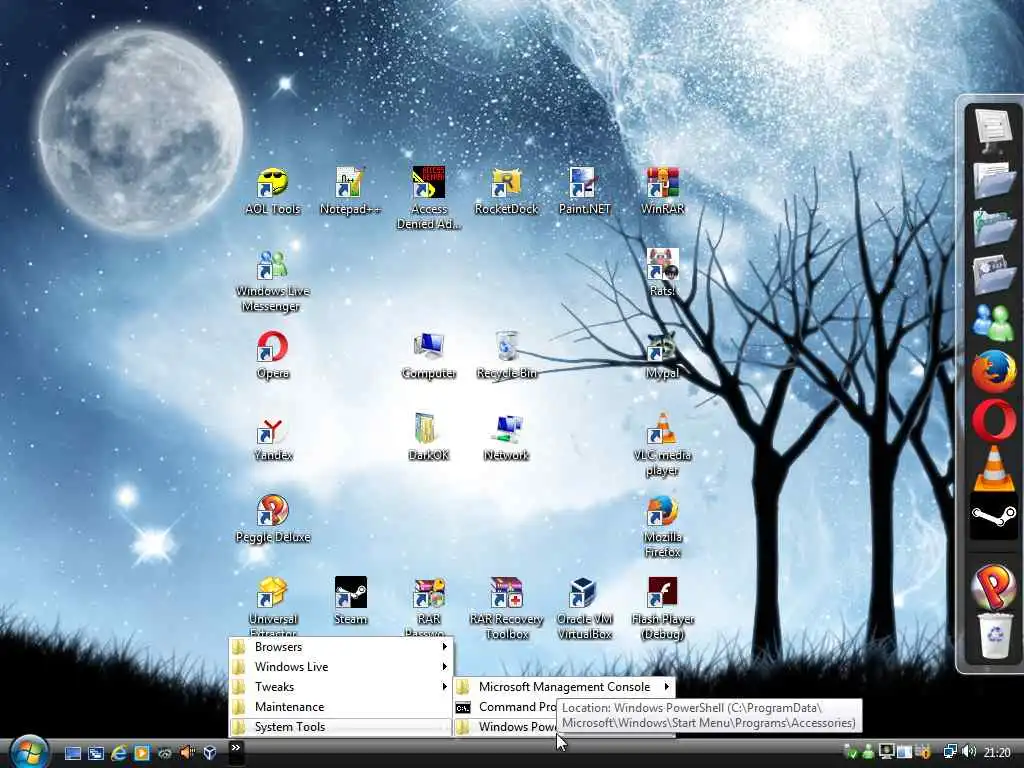
Task: Open the volume control tray icon
Action: click(968, 752)
